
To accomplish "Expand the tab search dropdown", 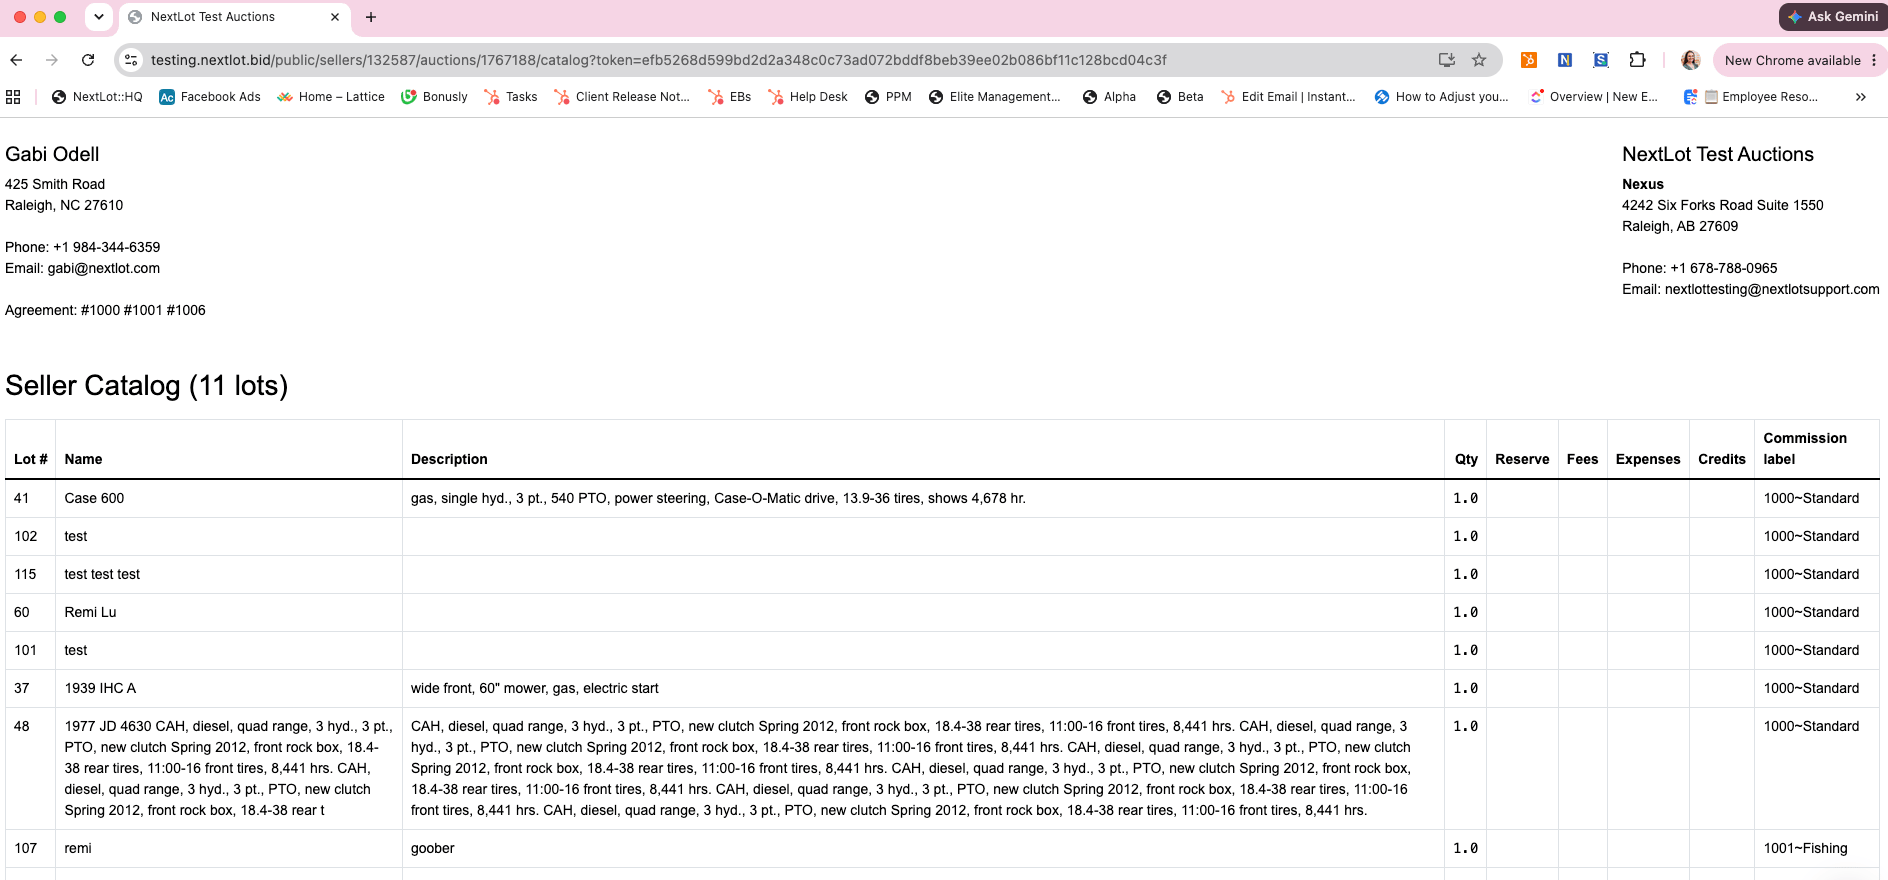I will (98, 17).
